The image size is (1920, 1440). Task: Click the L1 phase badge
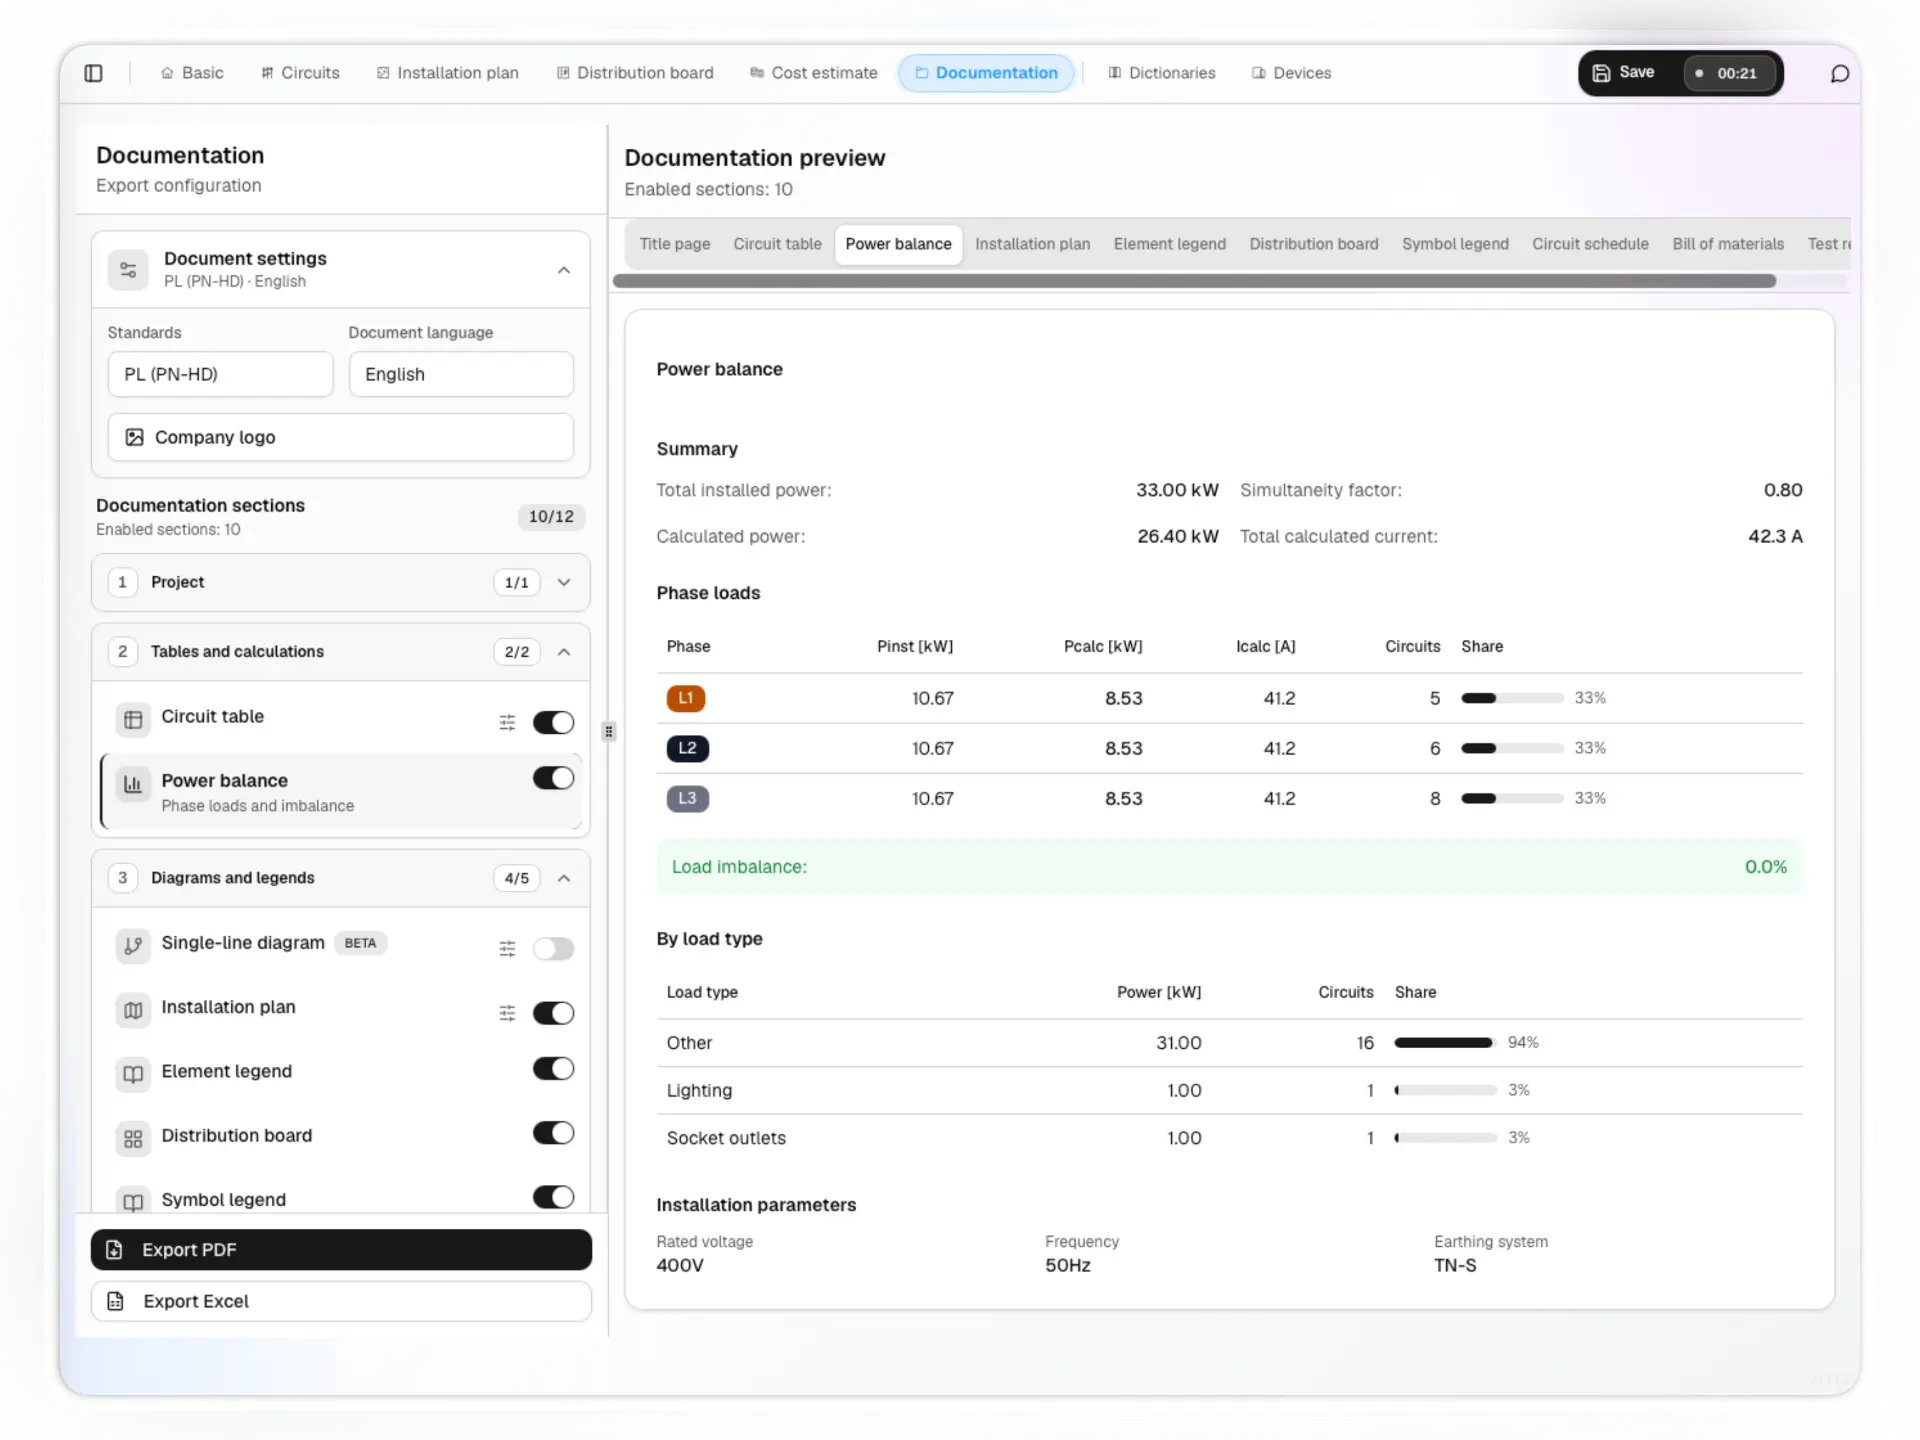686,698
